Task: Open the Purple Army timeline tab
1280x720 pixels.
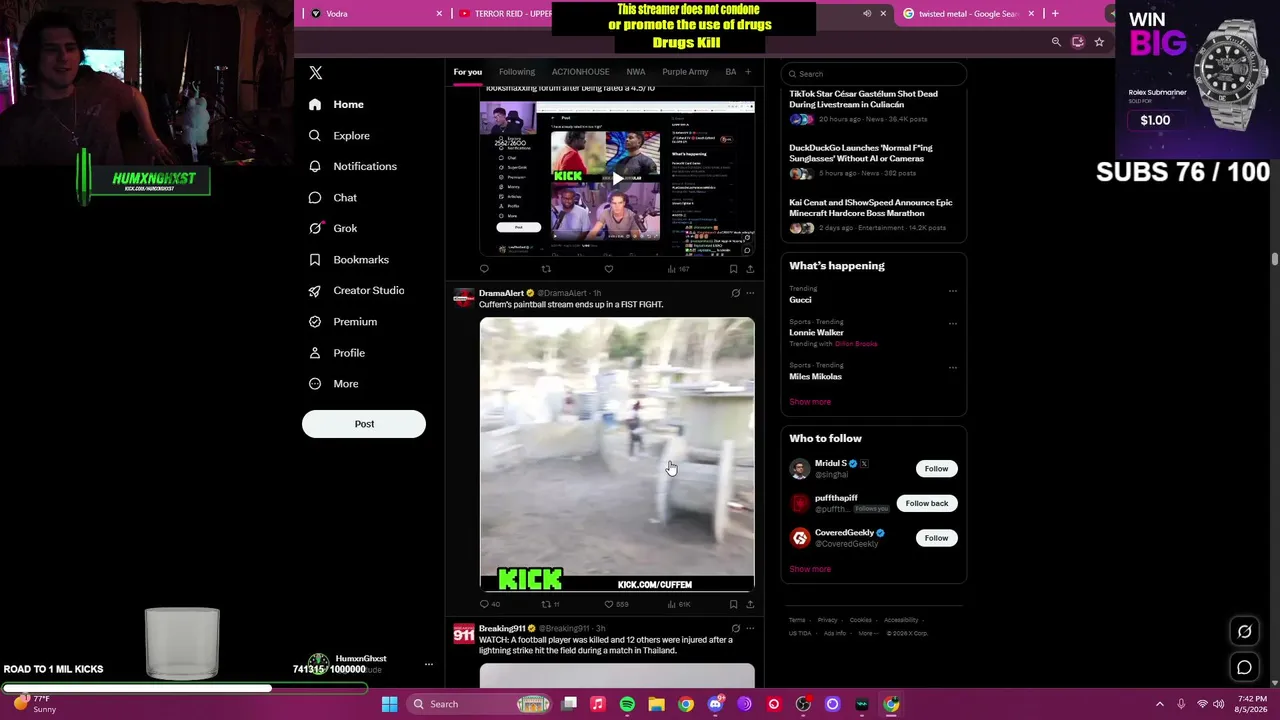Action: [685, 72]
